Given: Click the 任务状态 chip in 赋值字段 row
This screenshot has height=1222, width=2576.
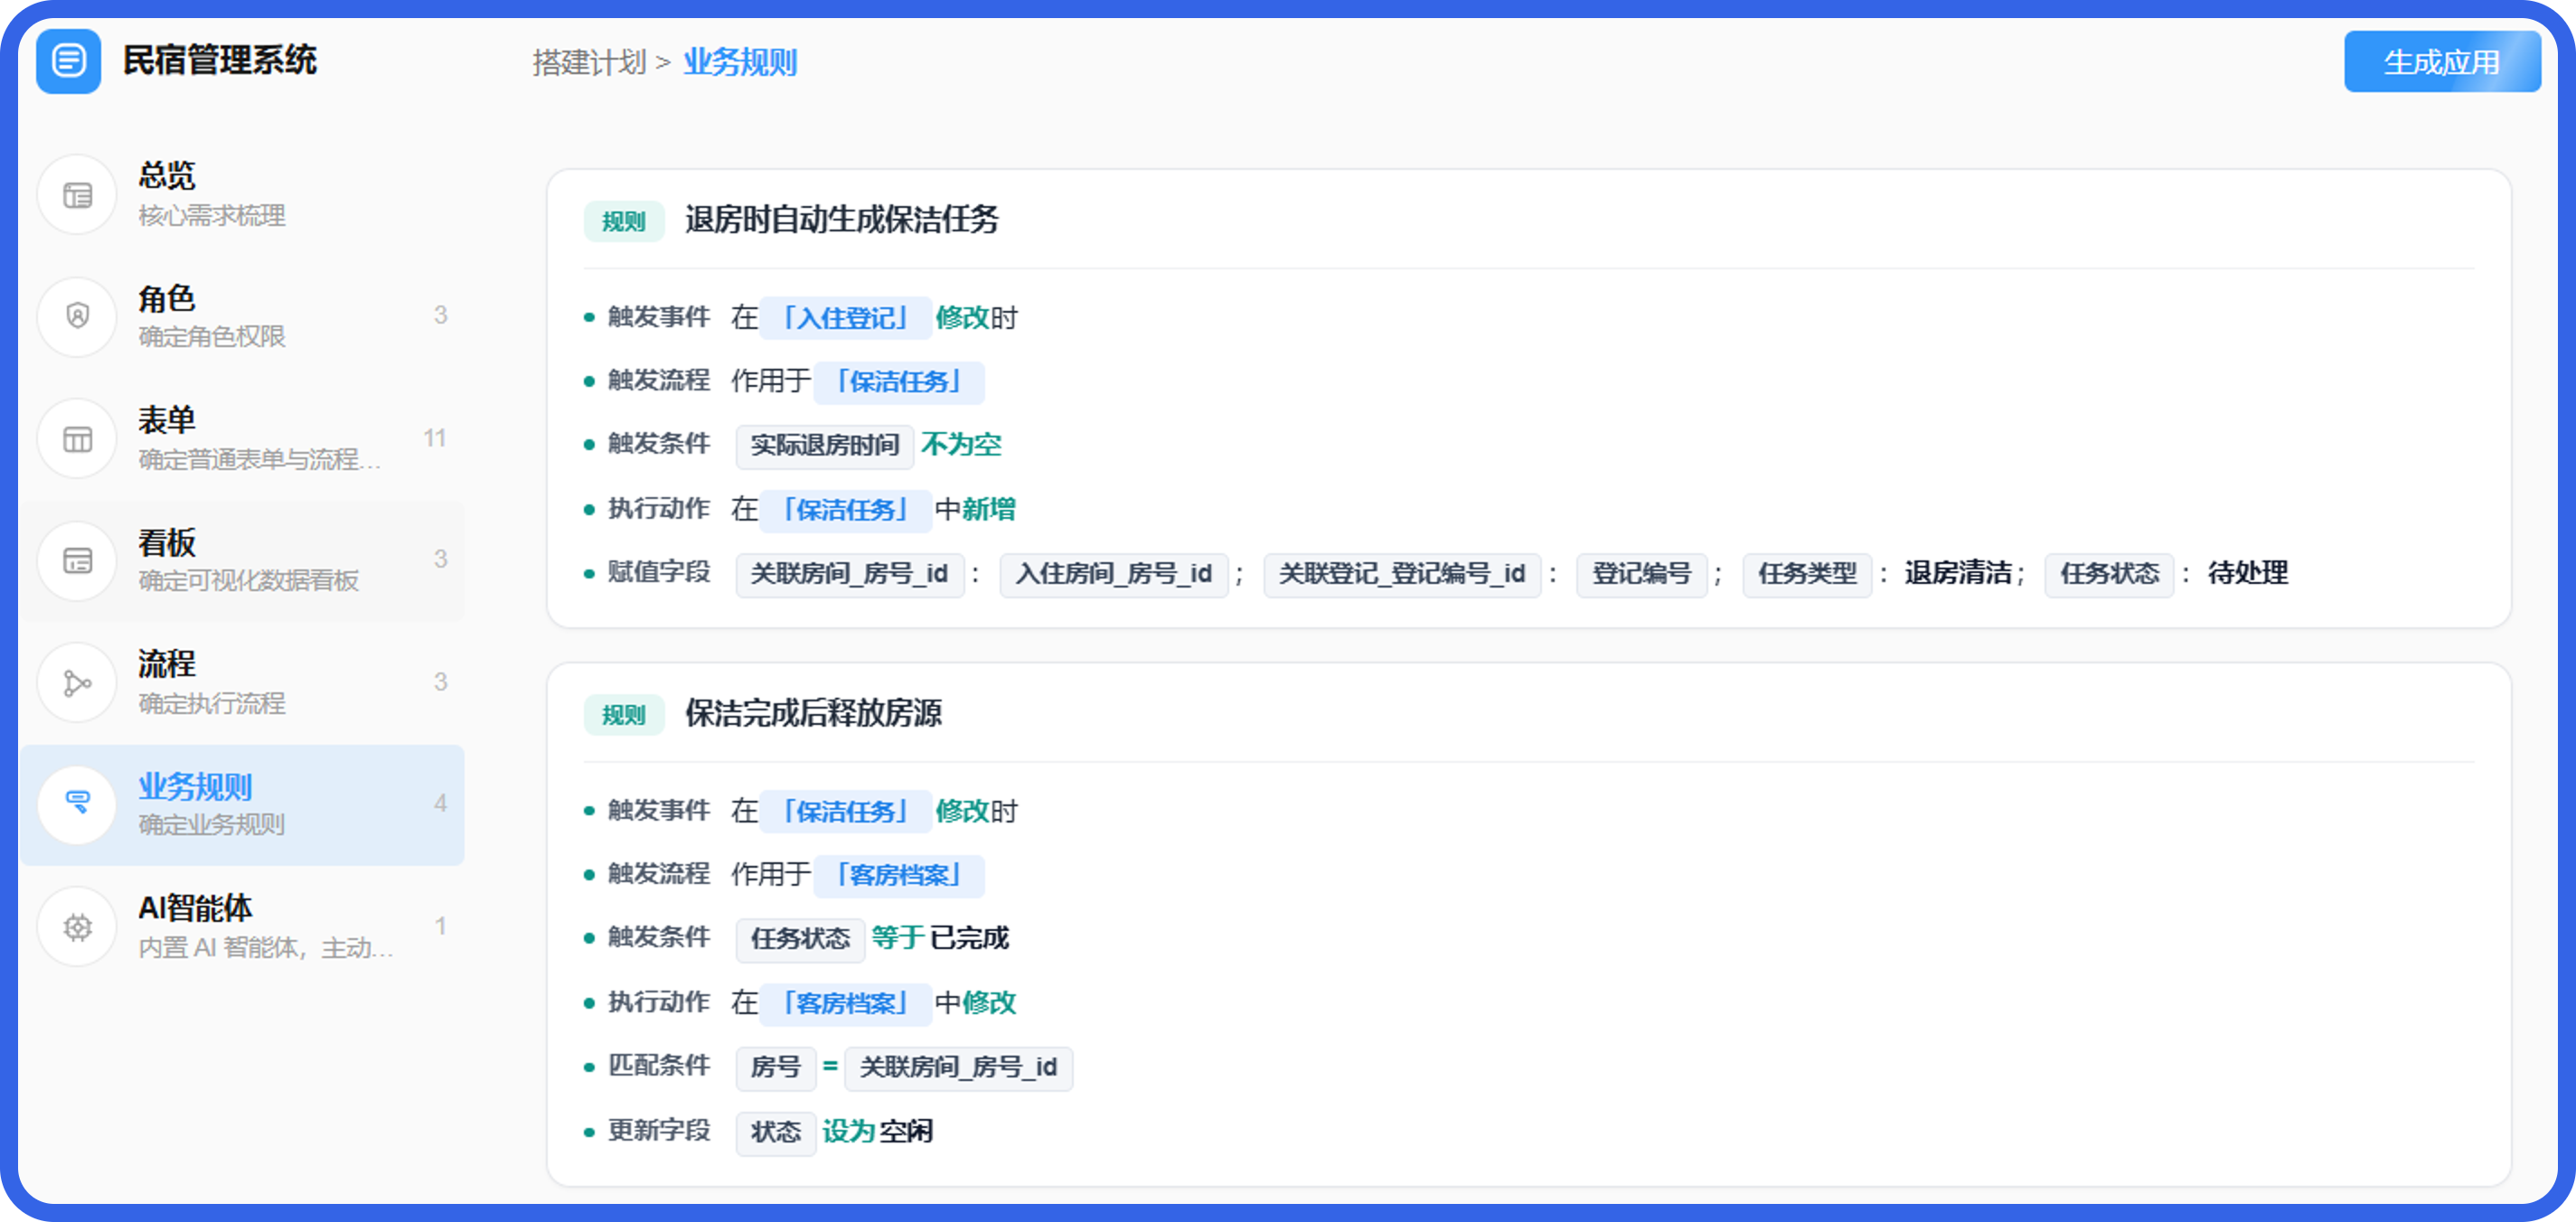Looking at the screenshot, I should [2109, 574].
